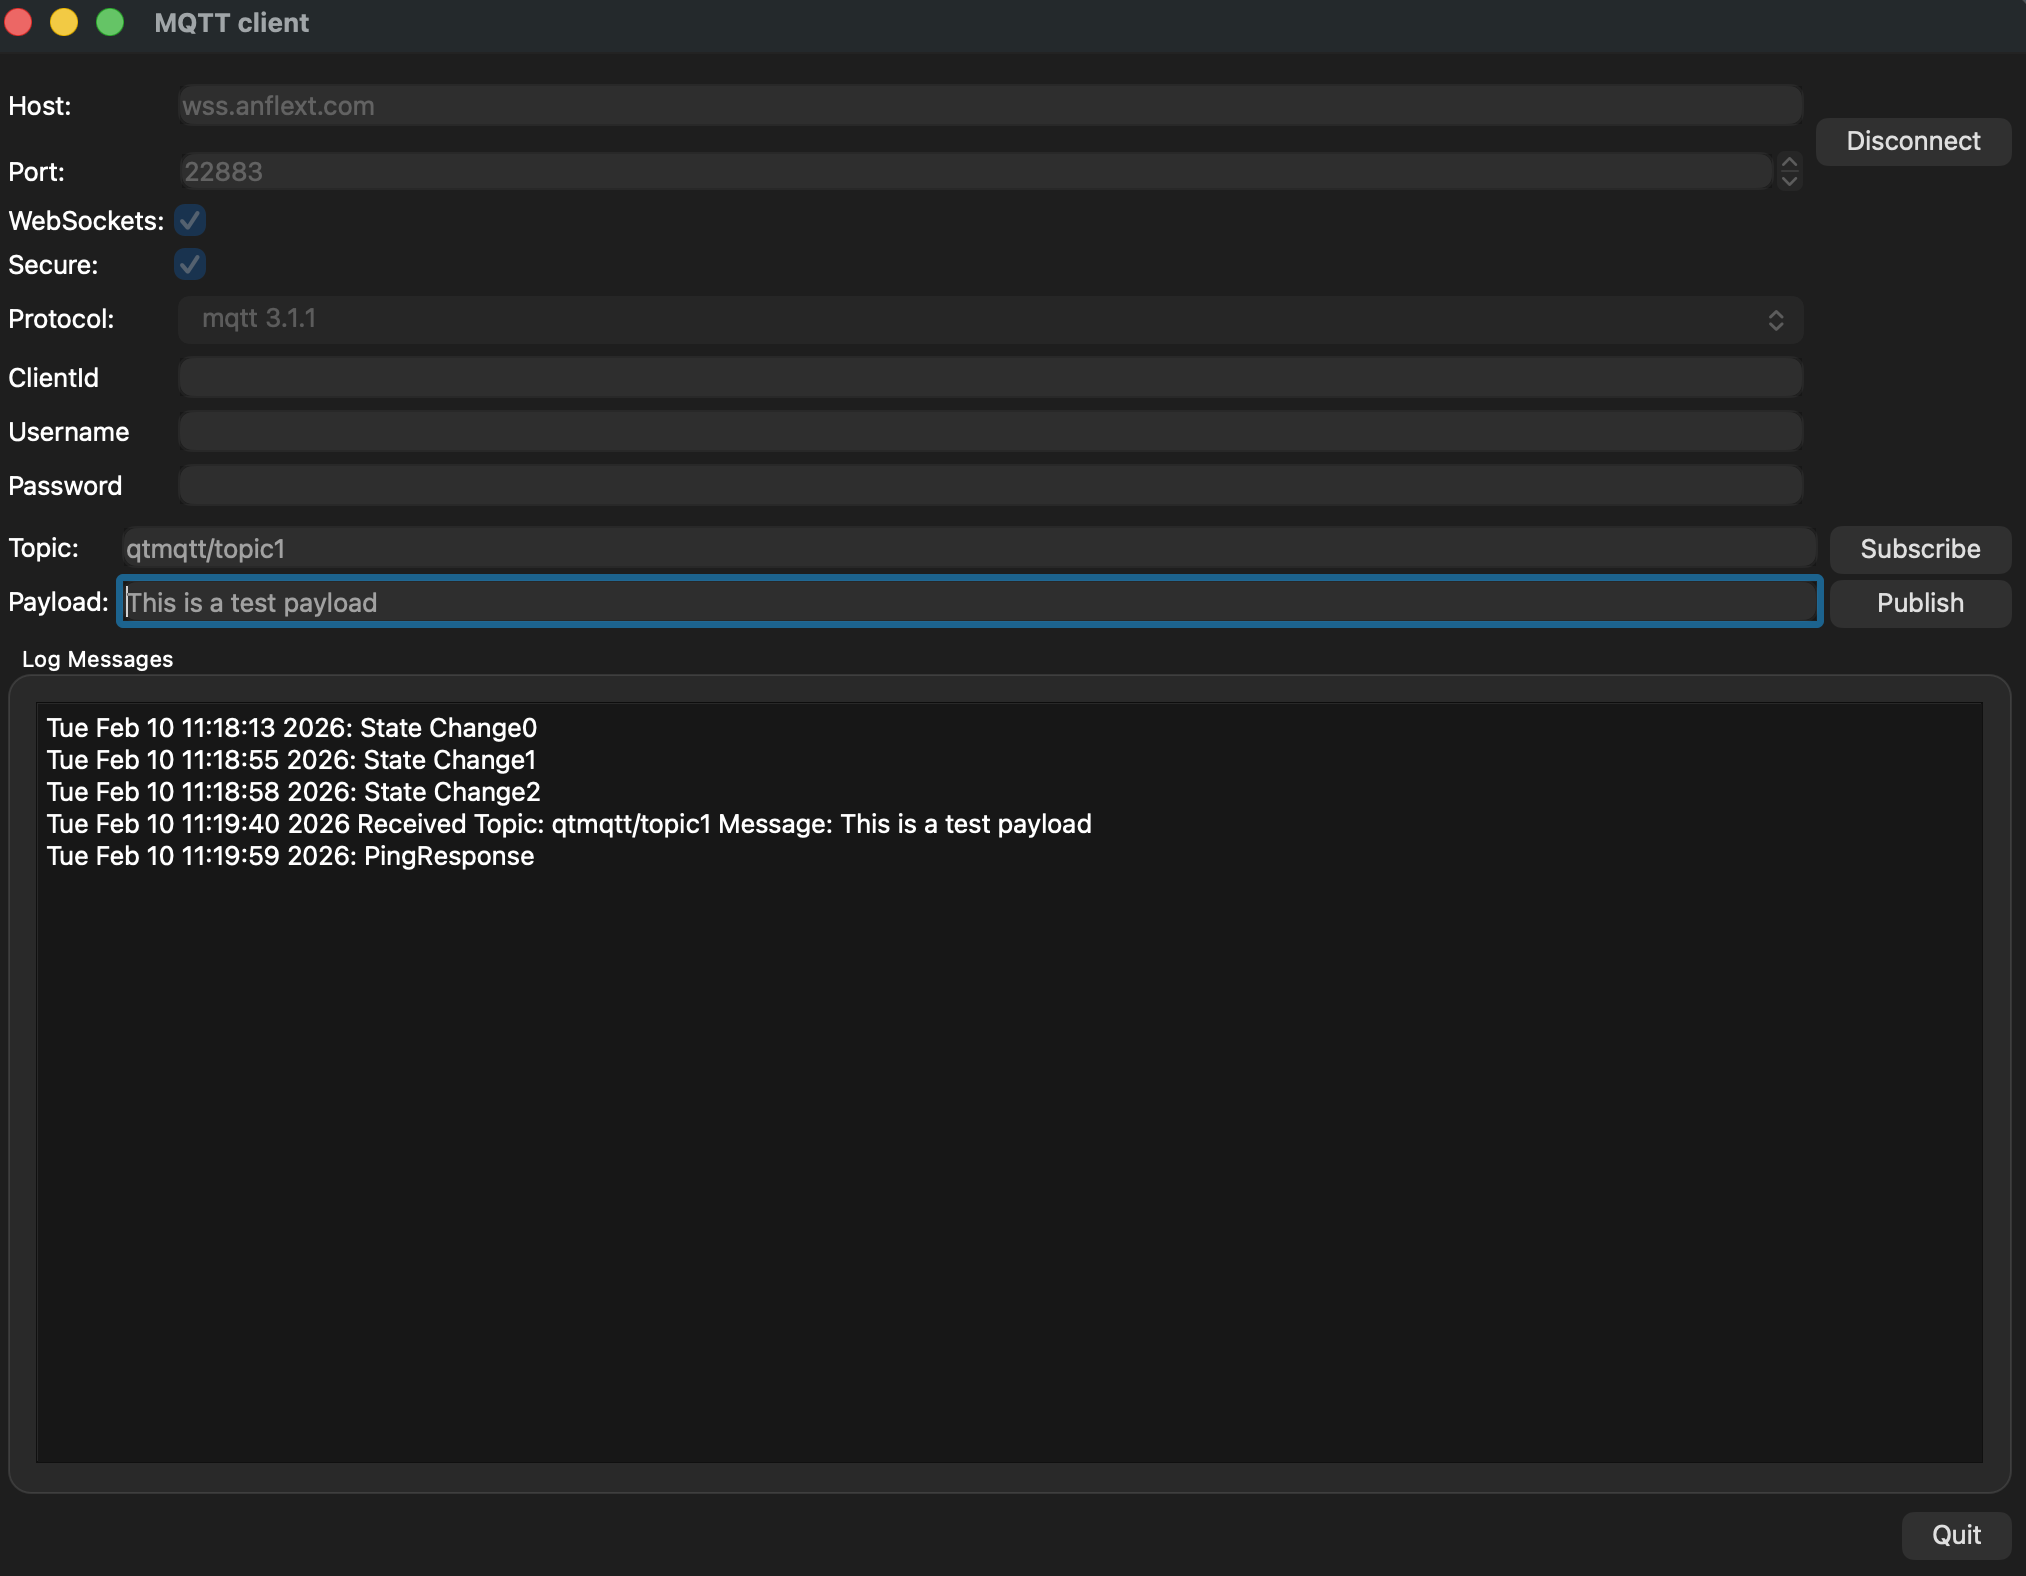
Task: Select the Username text field
Action: tap(990, 432)
